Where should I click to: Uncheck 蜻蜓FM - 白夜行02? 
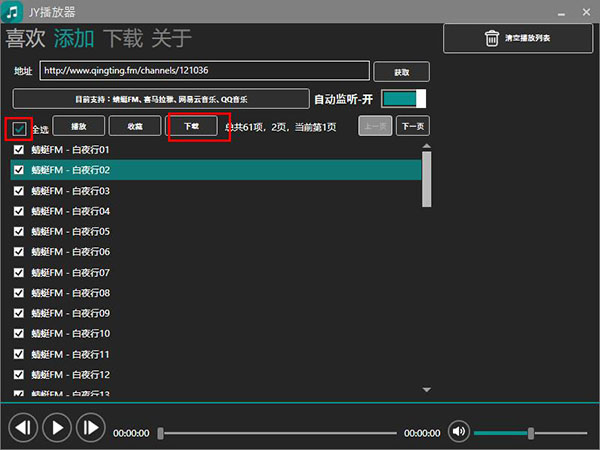coord(19,170)
